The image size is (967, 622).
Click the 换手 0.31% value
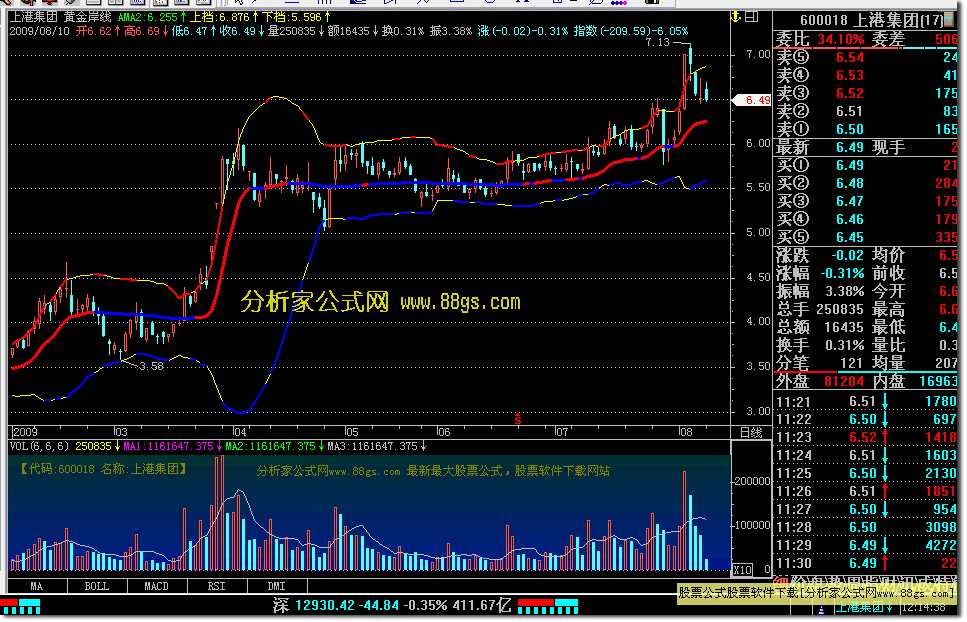tap(844, 345)
